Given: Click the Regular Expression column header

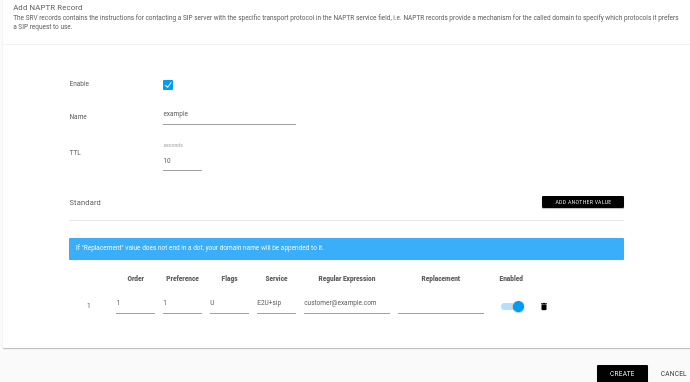Looking at the screenshot, I should (x=347, y=279).
